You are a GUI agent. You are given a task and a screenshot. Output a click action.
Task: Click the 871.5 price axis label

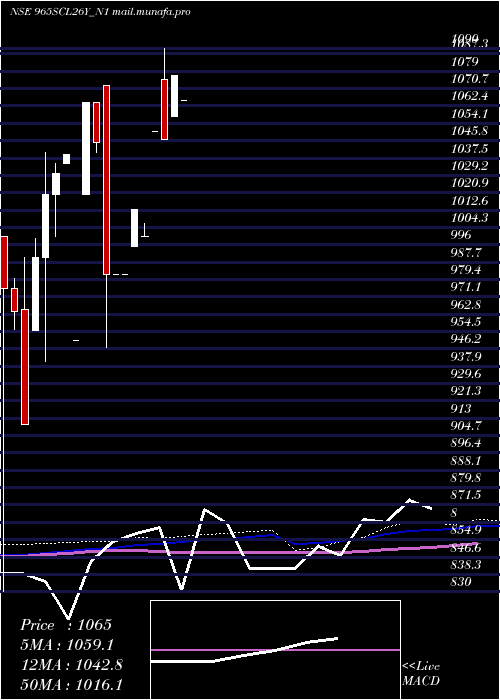pyautogui.click(x=467, y=495)
